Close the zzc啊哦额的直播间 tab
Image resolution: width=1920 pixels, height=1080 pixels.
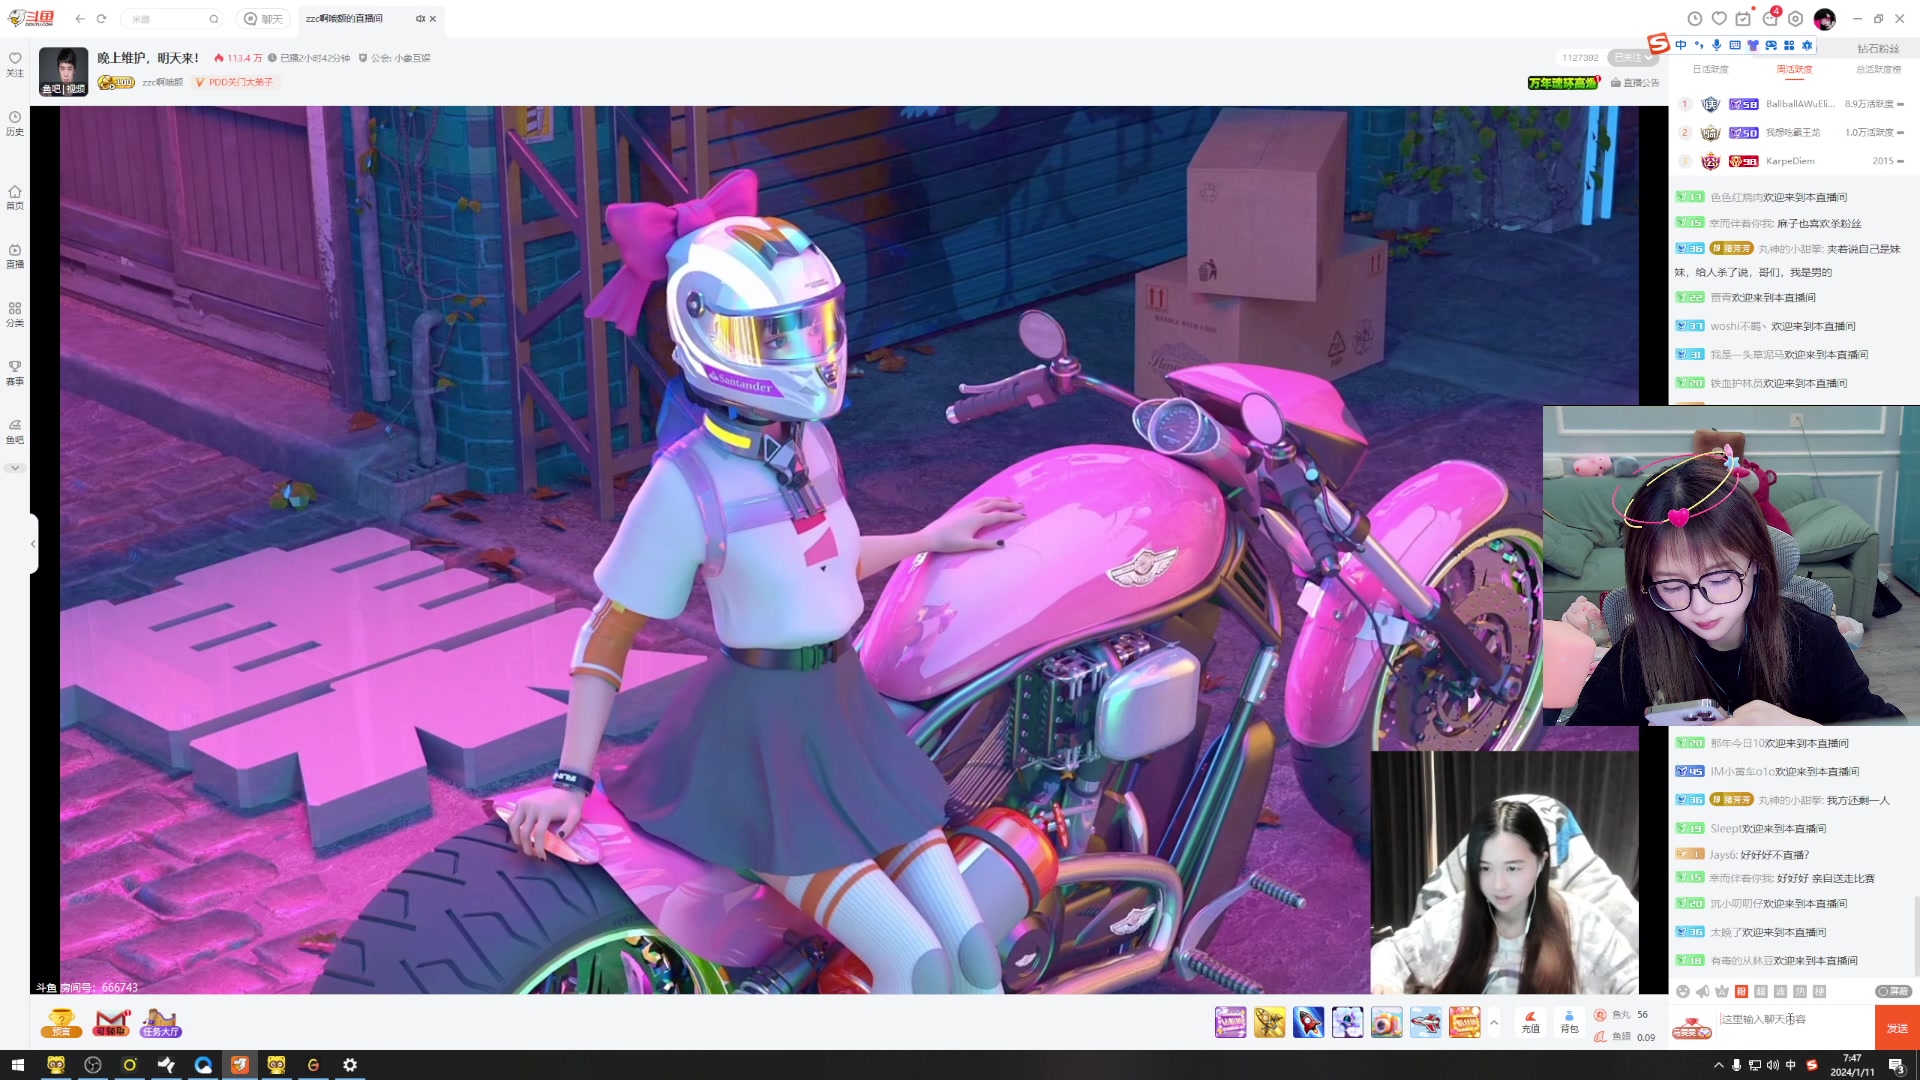433,19
